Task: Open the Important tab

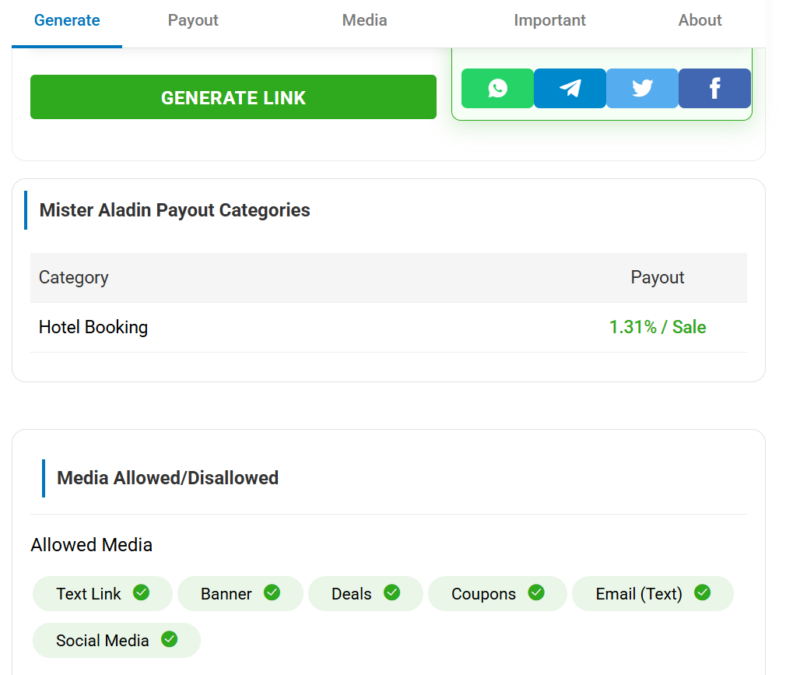Action: 550,20
